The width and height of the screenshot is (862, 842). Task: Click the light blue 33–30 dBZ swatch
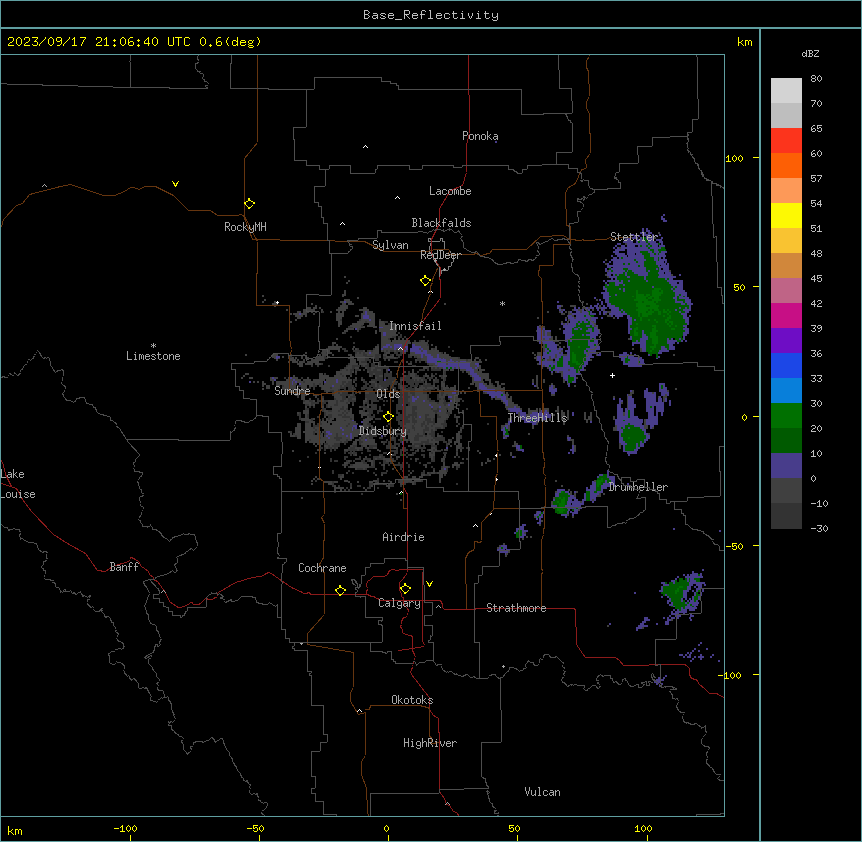click(x=786, y=391)
